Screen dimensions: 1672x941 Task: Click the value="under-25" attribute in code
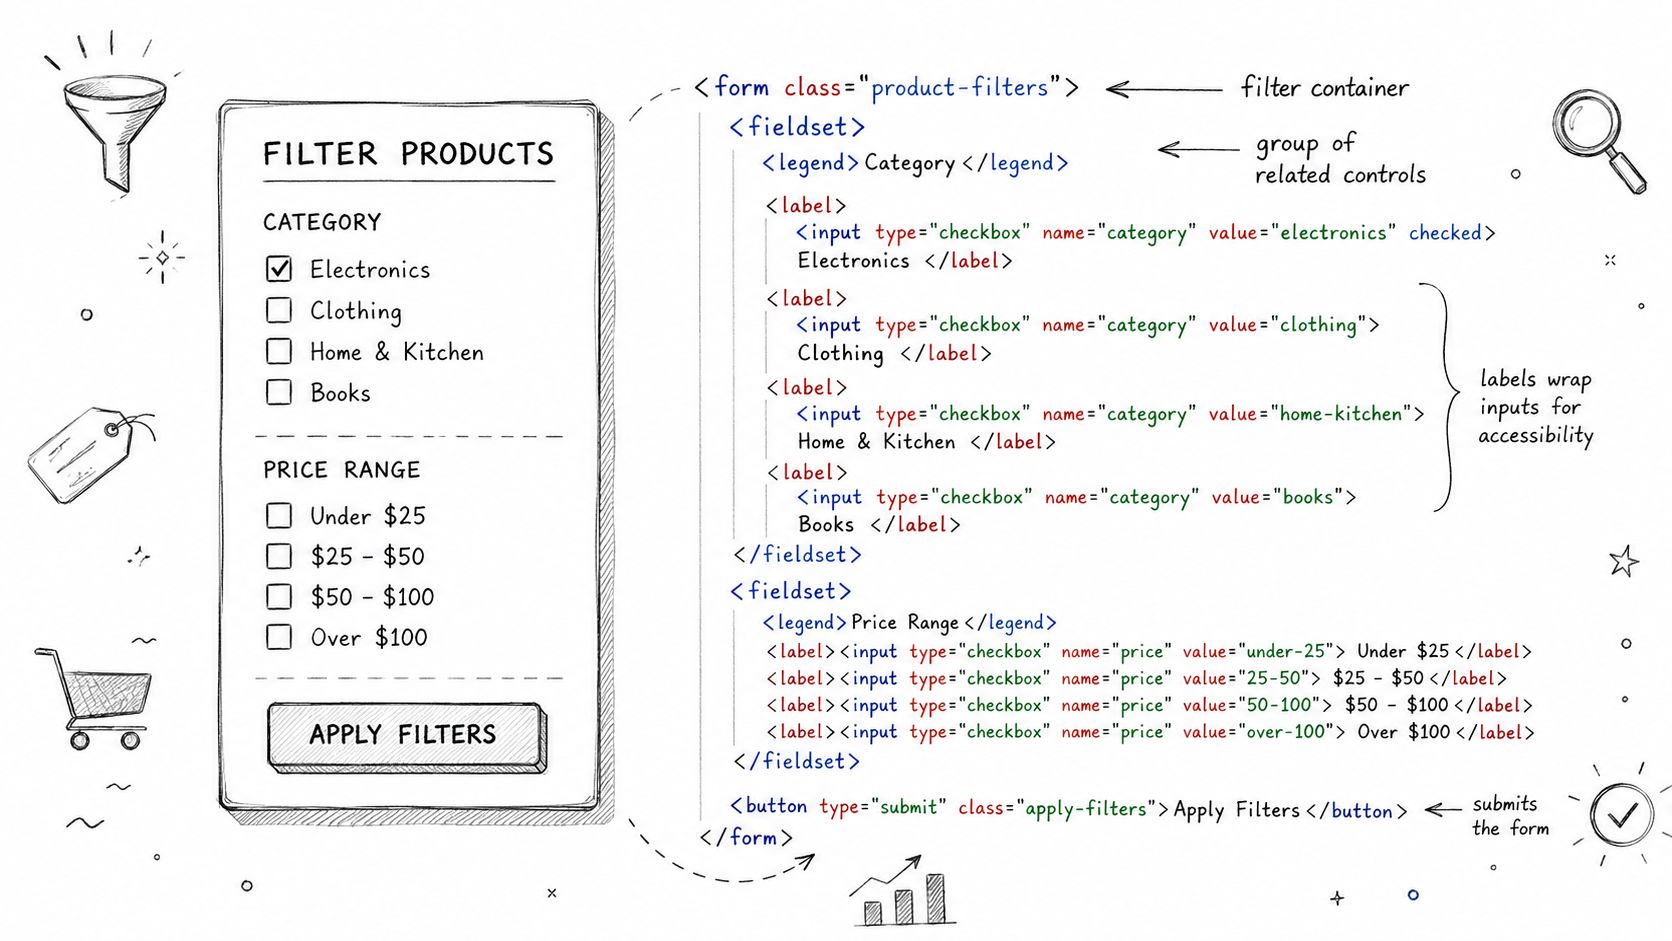(1257, 651)
